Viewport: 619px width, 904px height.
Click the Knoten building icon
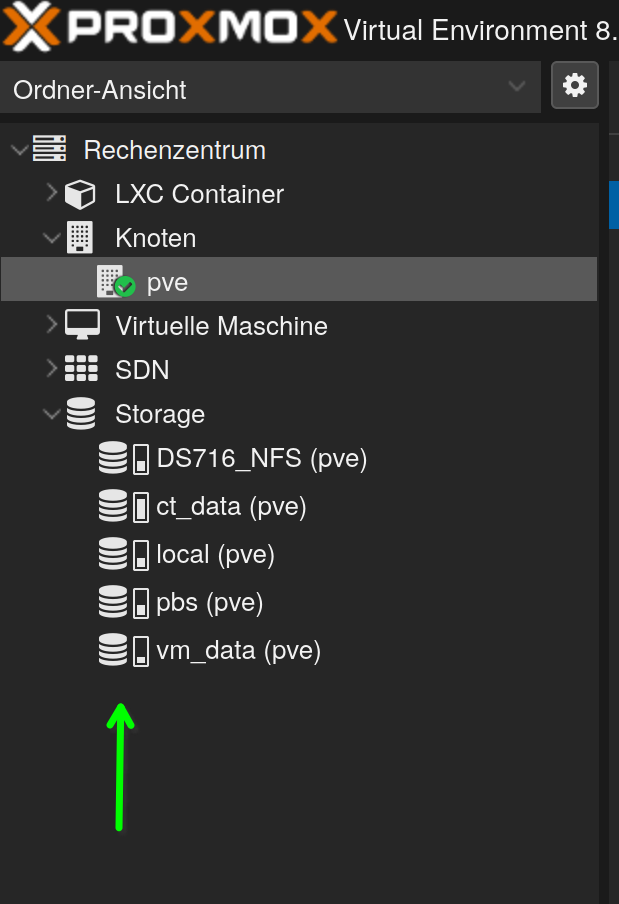point(80,238)
